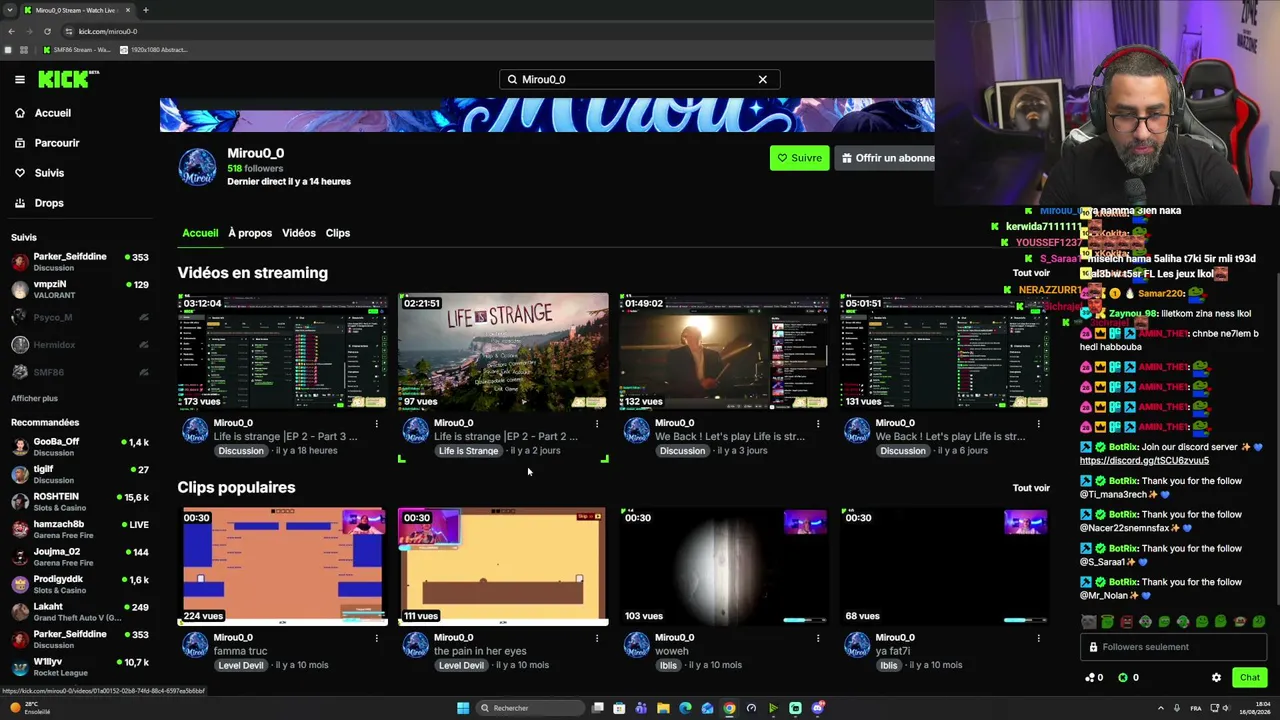Open the 1920x1080 Abstract bookmark
Viewport: 1280px width, 720px height.
[153, 50]
